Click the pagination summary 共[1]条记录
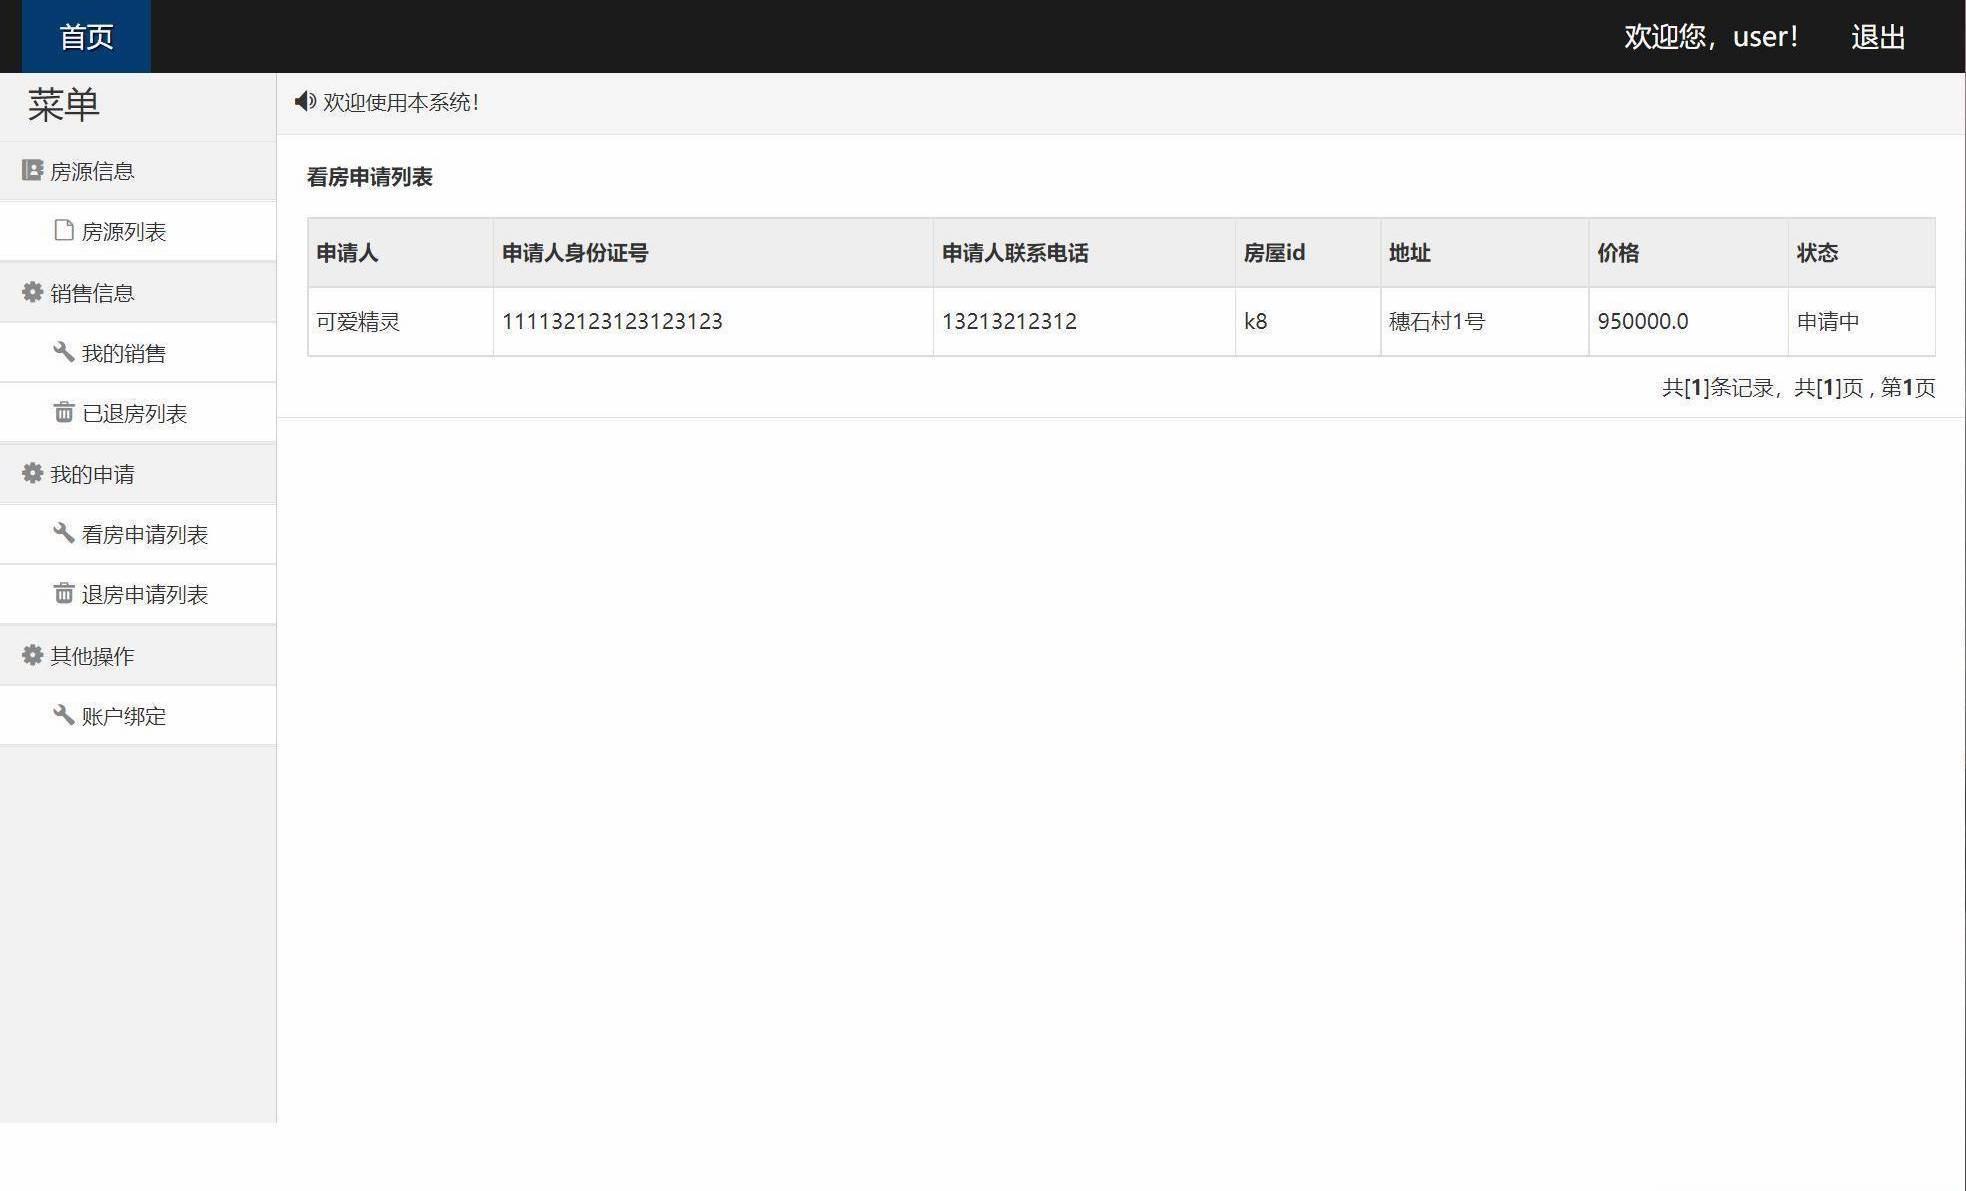This screenshot has height=1191, width=1966. coord(1718,387)
